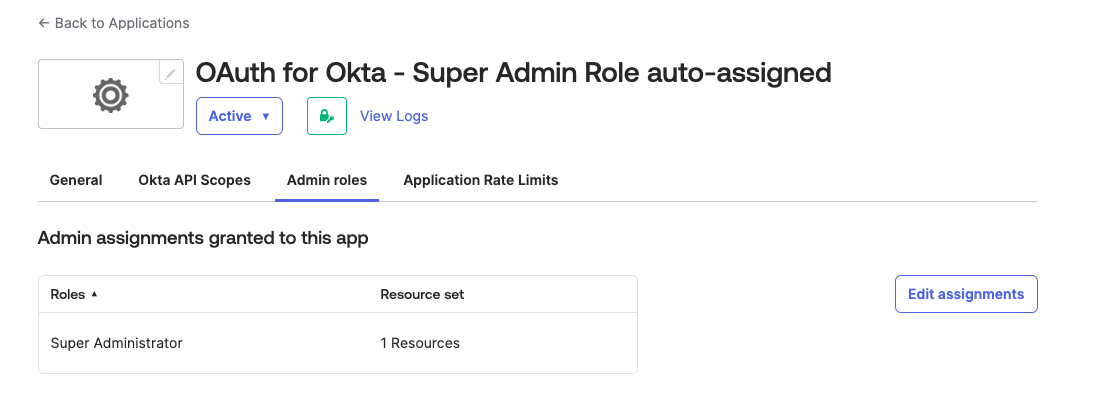Screen dimensions: 1116x400
Task: Open the Active status dropdown
Action: 239,116
